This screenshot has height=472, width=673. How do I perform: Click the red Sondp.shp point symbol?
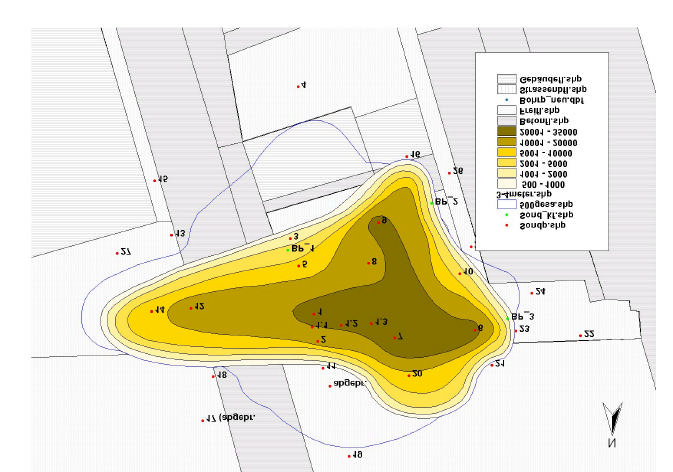(507, 226)
